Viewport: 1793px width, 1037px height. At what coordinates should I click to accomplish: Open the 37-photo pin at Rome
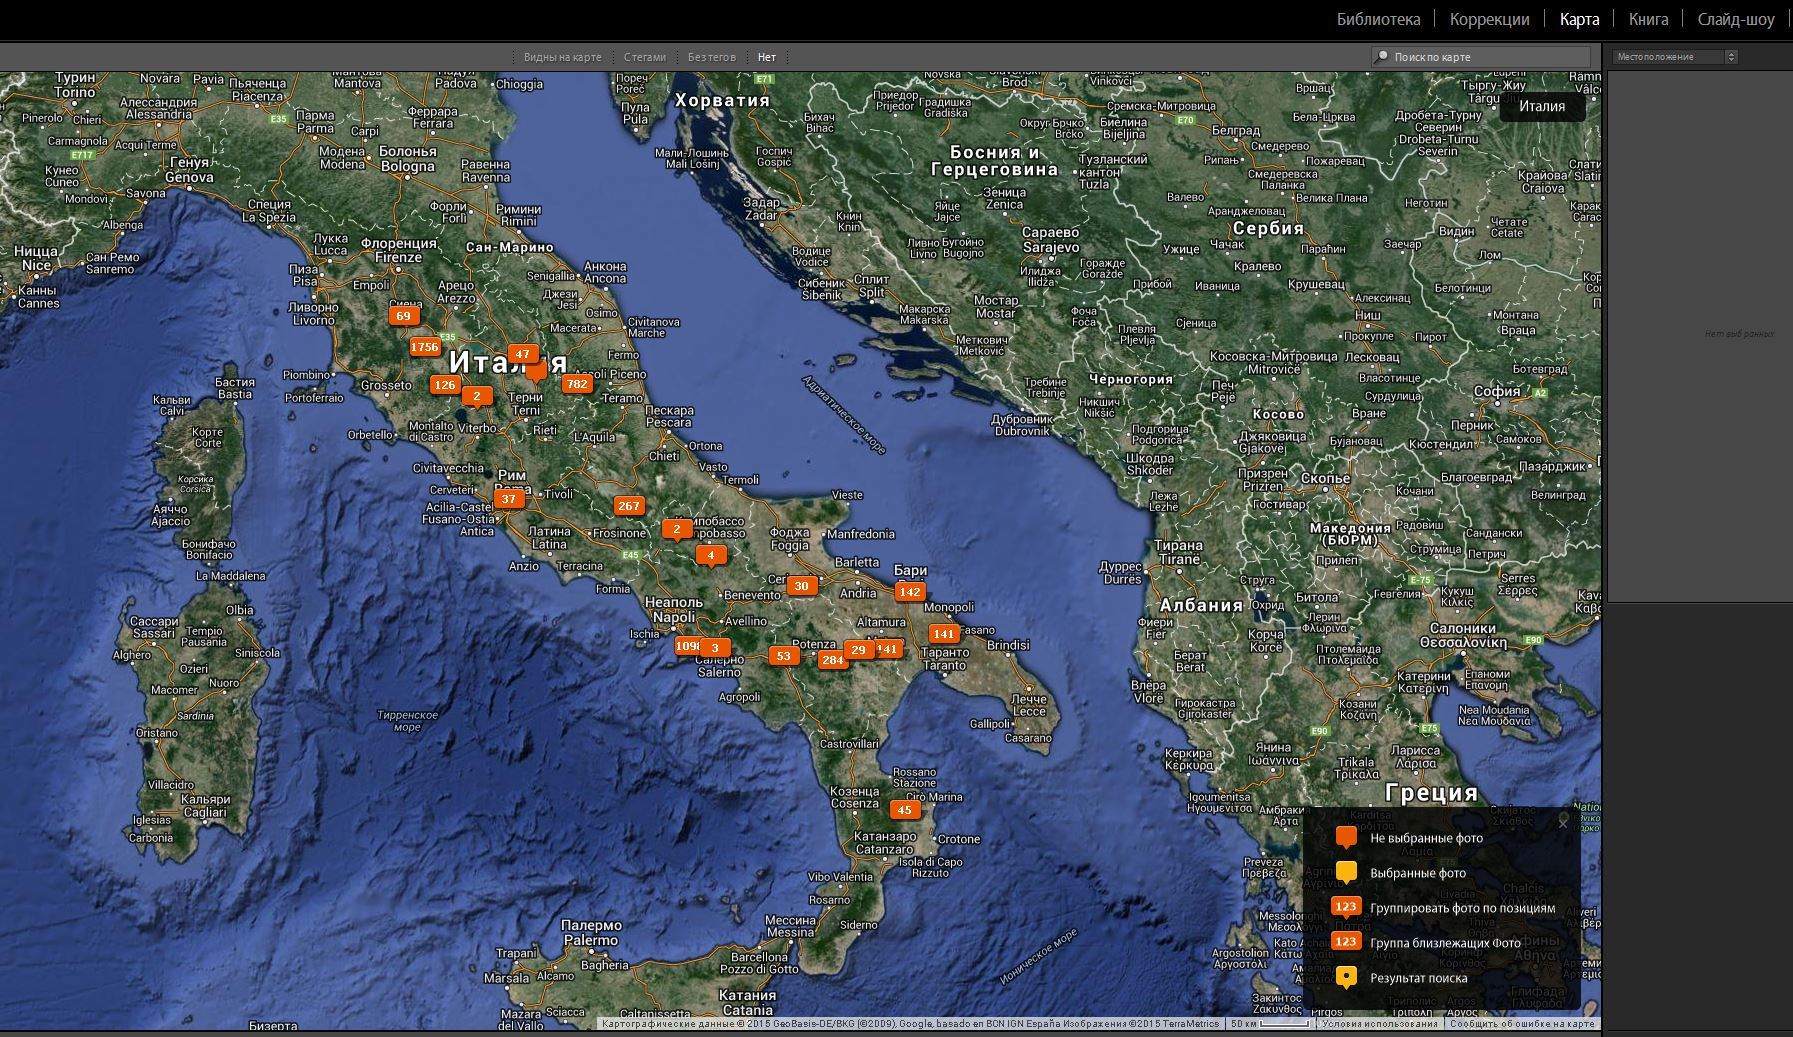tap(509, 499)
